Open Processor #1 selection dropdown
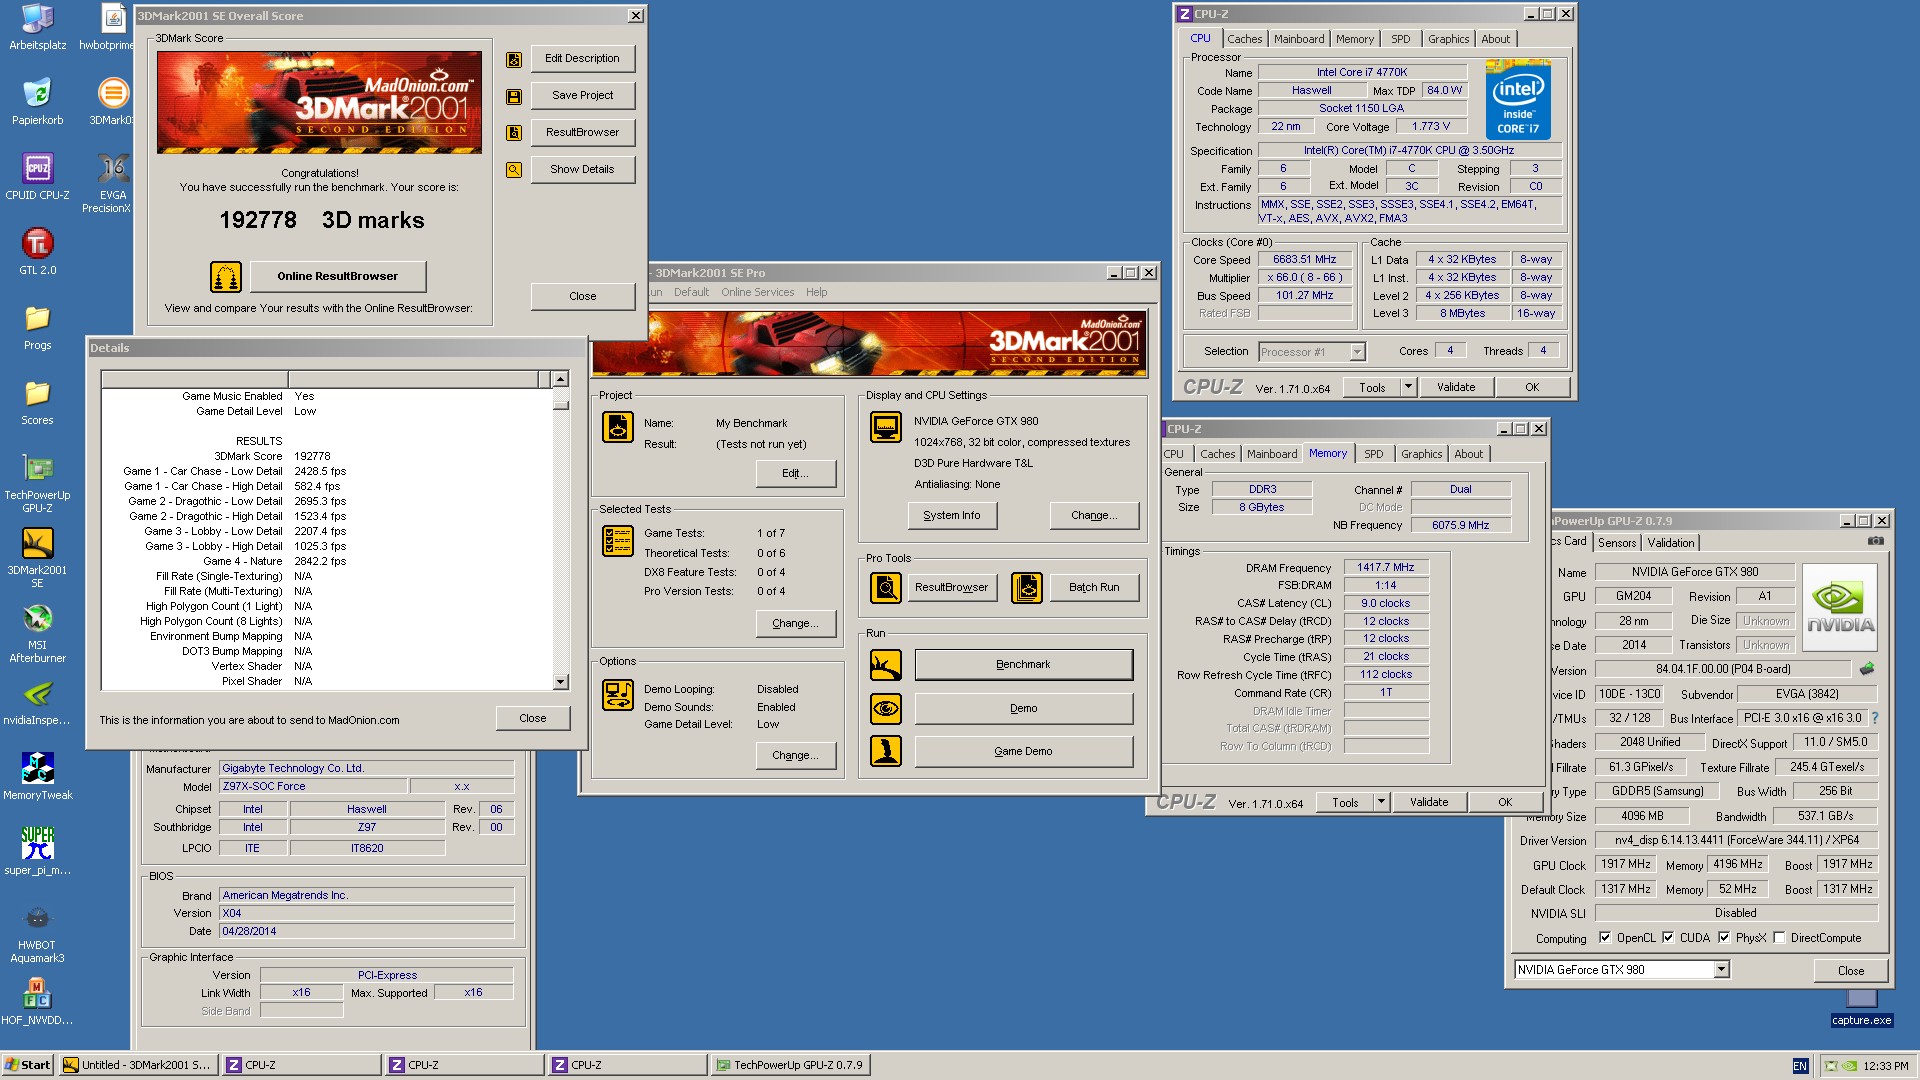Screen dimensions: 1920x1080 coord(1357,352)
